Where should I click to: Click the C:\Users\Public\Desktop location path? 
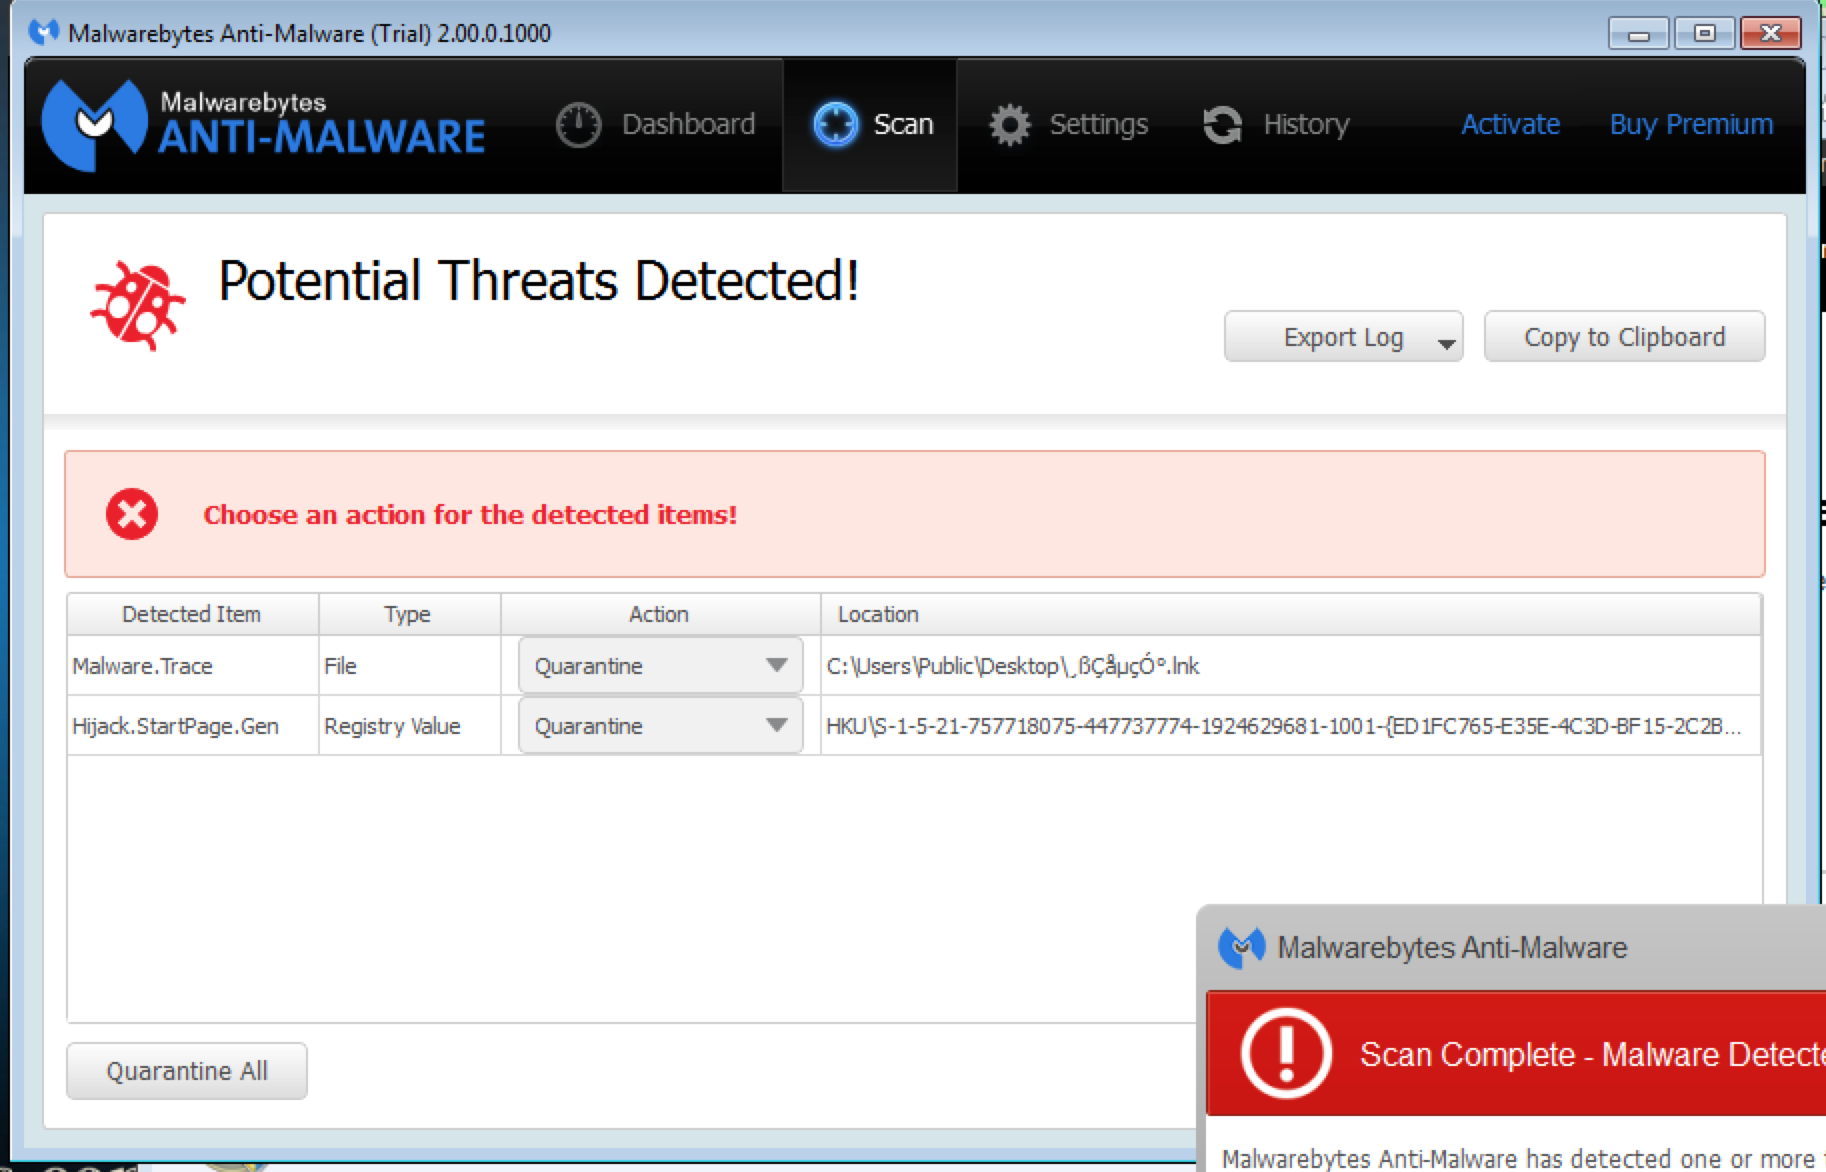click(1012, 666)
